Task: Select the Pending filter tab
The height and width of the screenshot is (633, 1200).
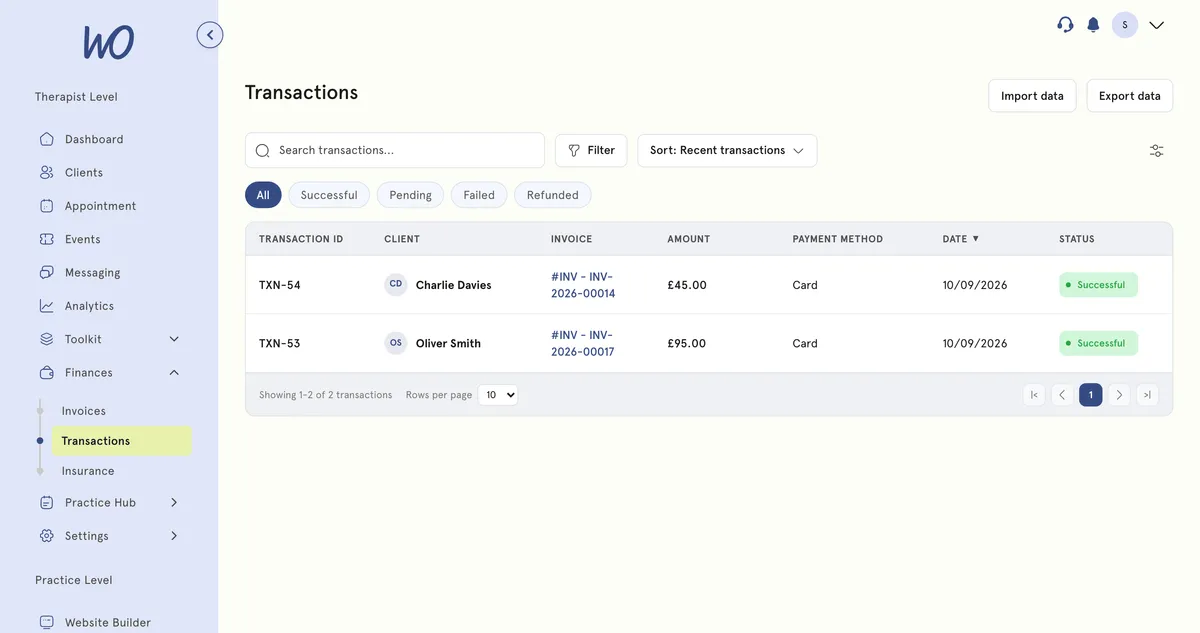Action: coord(410,195)
